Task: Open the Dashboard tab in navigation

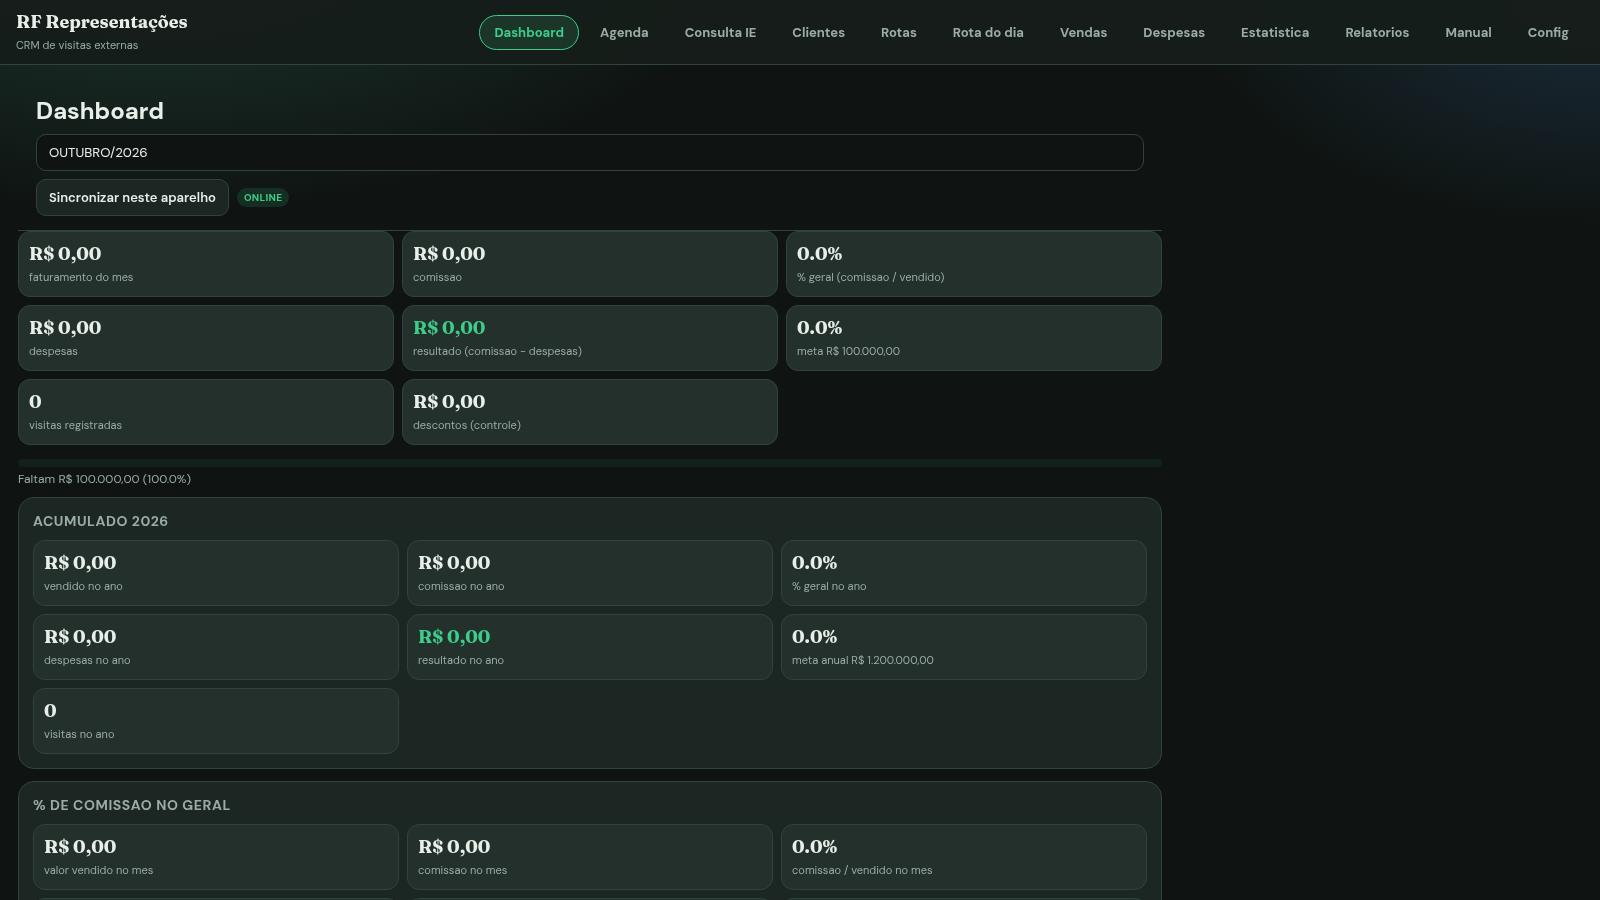Action: (x=529, y=33)
